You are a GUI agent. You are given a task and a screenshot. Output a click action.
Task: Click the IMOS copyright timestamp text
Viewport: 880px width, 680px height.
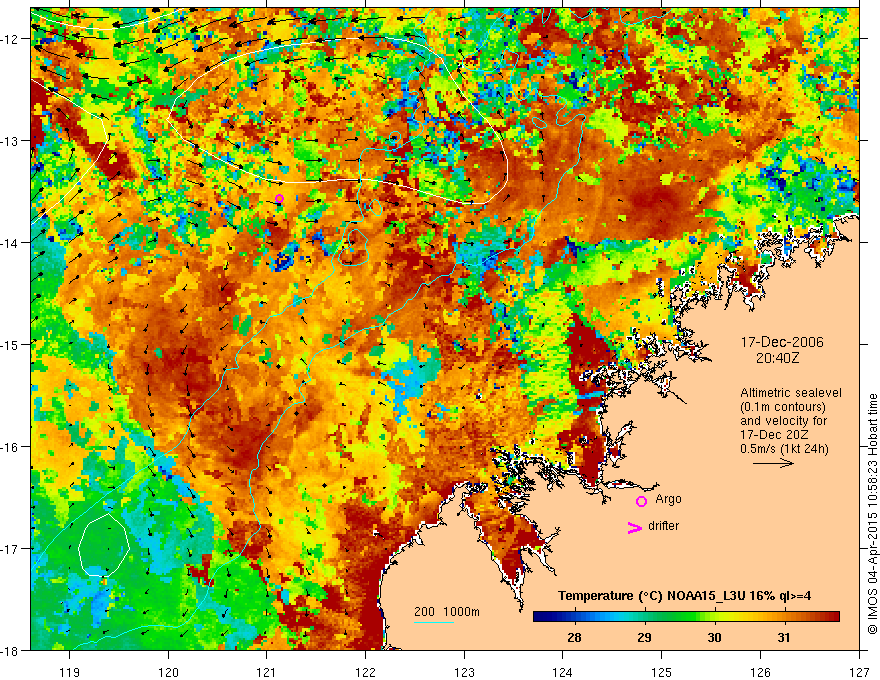tap(872, 514)
